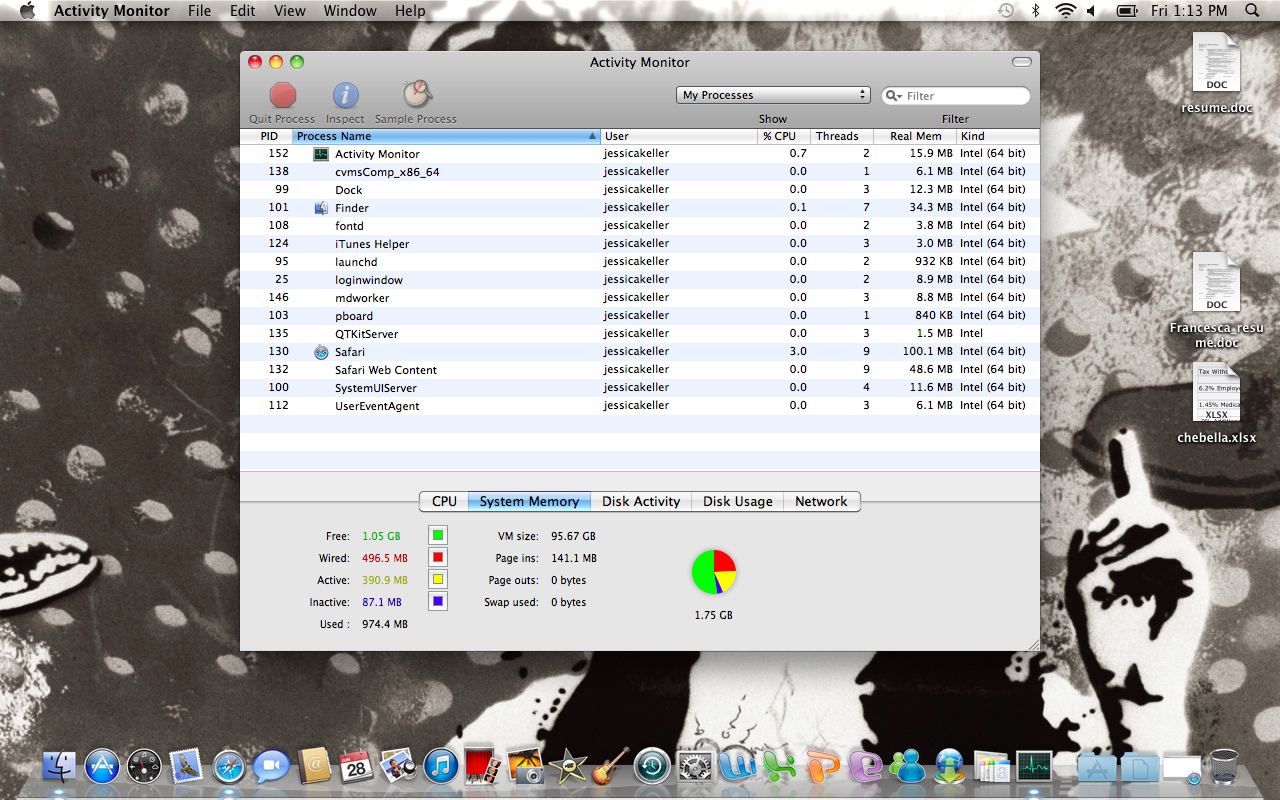1280x800 pixels.
Task: Open iPhoto from the Dock
Action: (525, 767)
